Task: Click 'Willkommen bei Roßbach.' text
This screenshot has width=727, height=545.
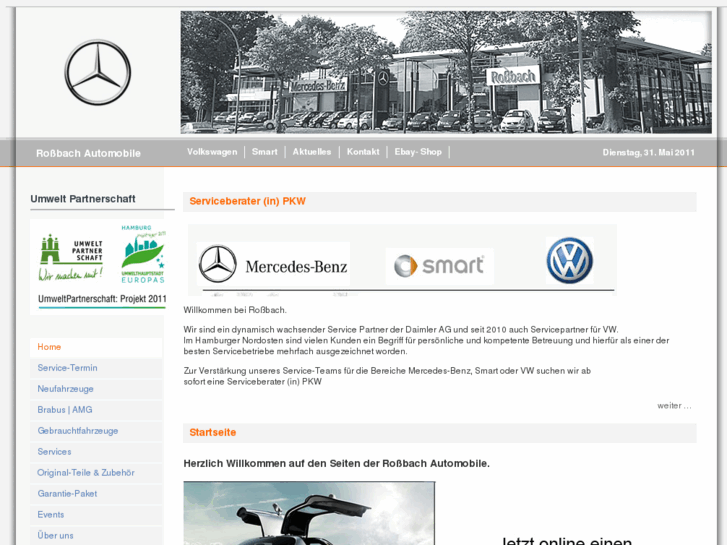Action: pyautogui.click(x=235, y=310)
